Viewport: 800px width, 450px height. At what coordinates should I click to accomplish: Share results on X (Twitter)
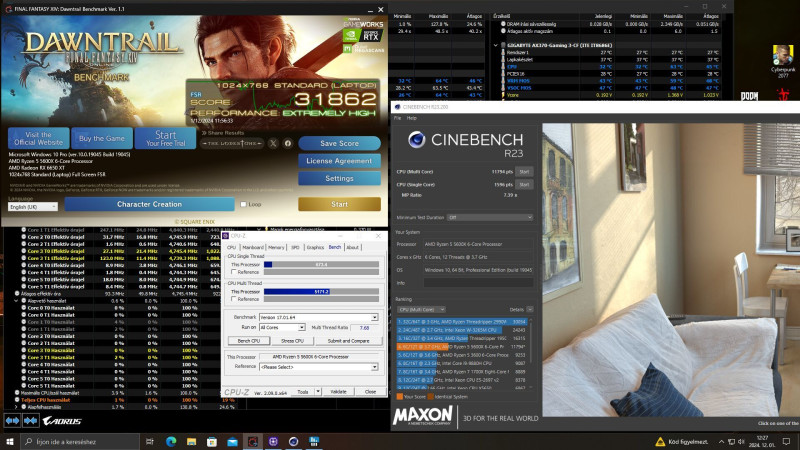[x=273, y=143]
